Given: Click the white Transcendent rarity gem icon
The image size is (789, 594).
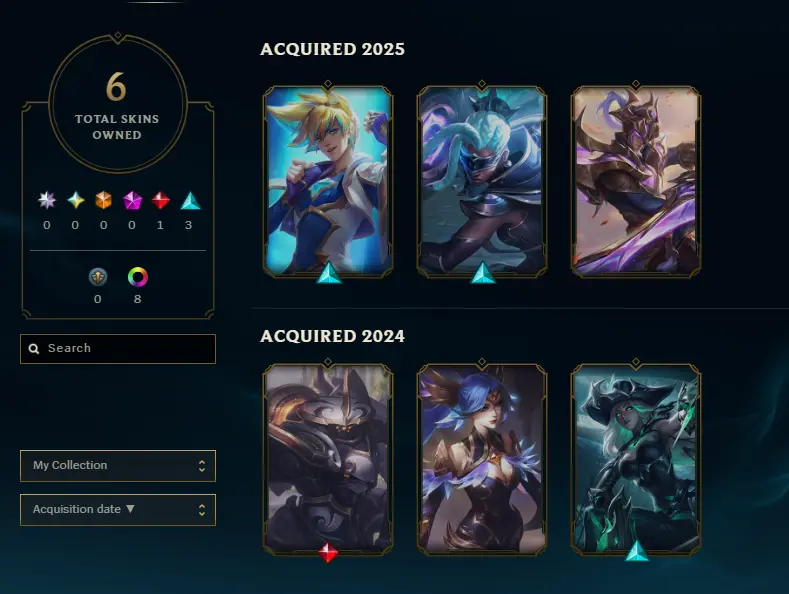Looking at the screenshot, I should click(x=47, y=200).
